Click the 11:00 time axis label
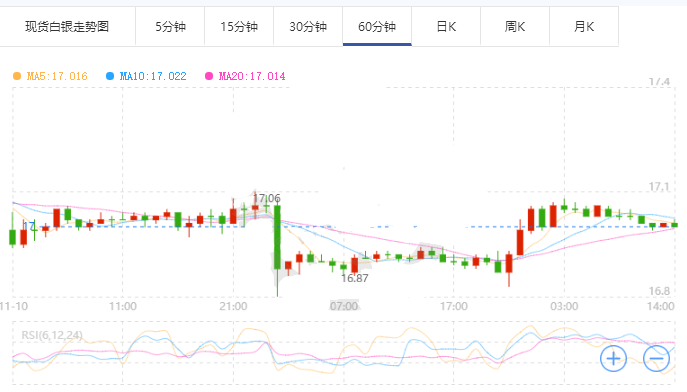This screenshot has width=687, height=392. click(123, 306)
